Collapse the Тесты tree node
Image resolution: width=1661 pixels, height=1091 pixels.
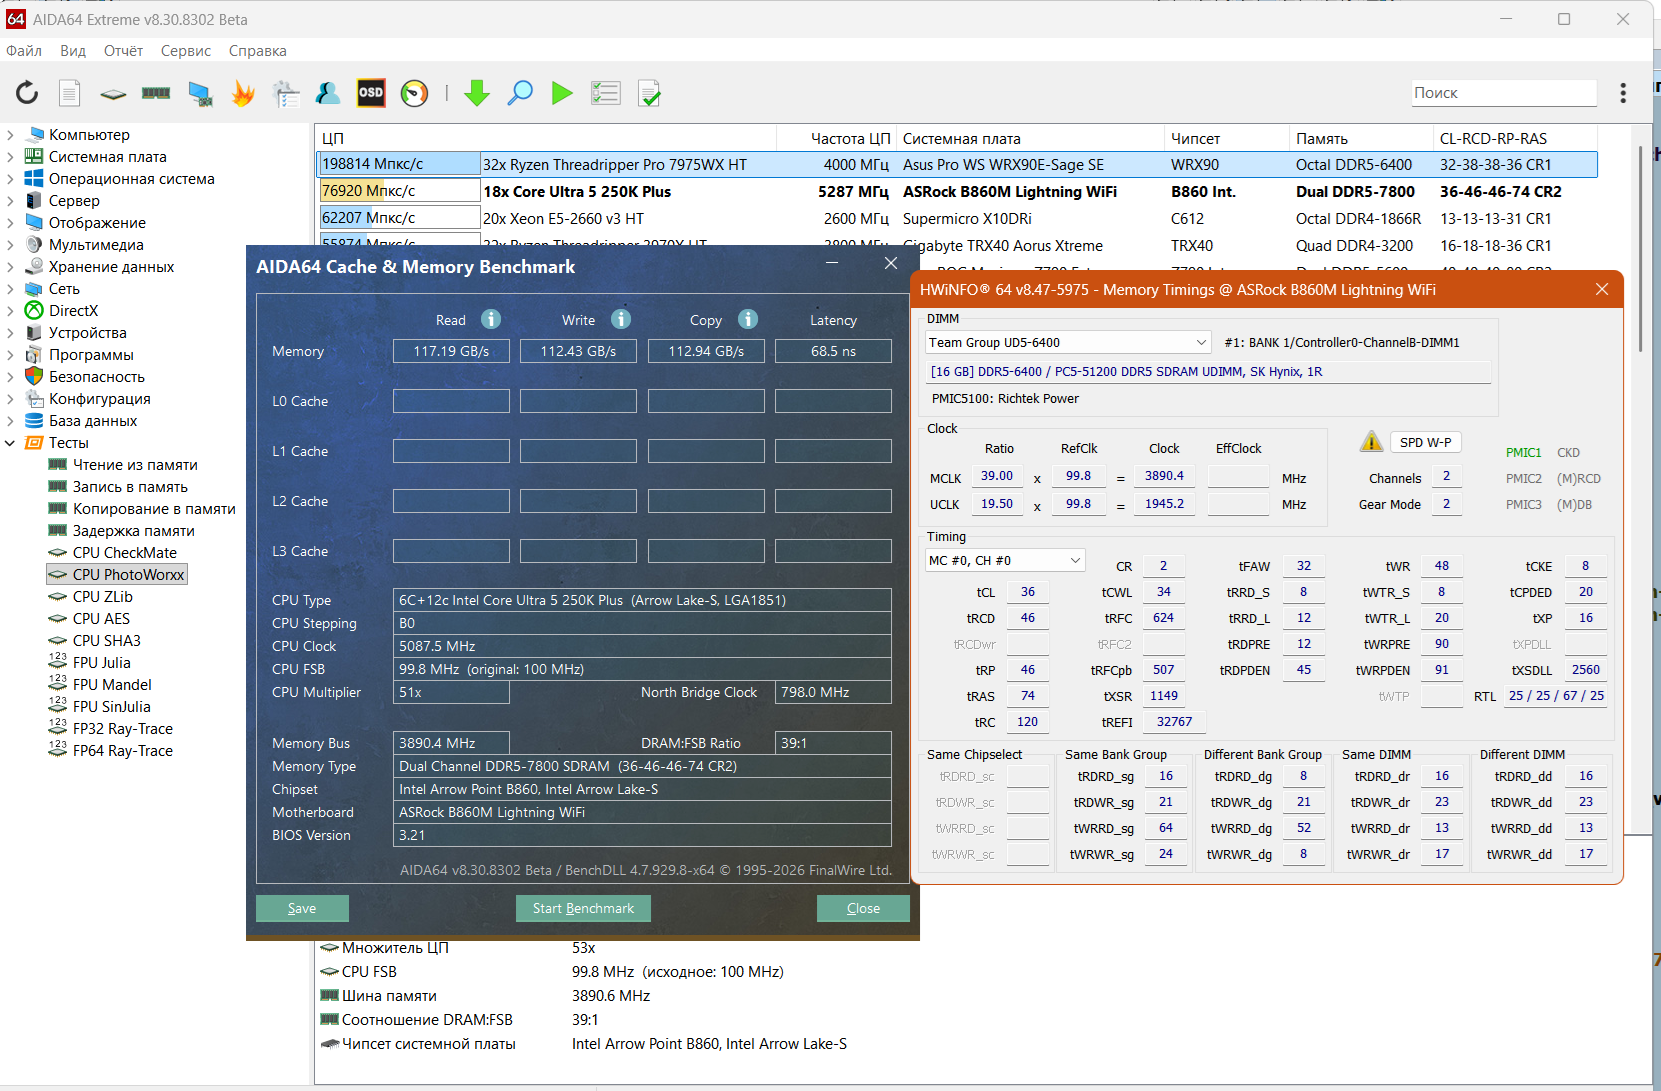click(10, 443)
